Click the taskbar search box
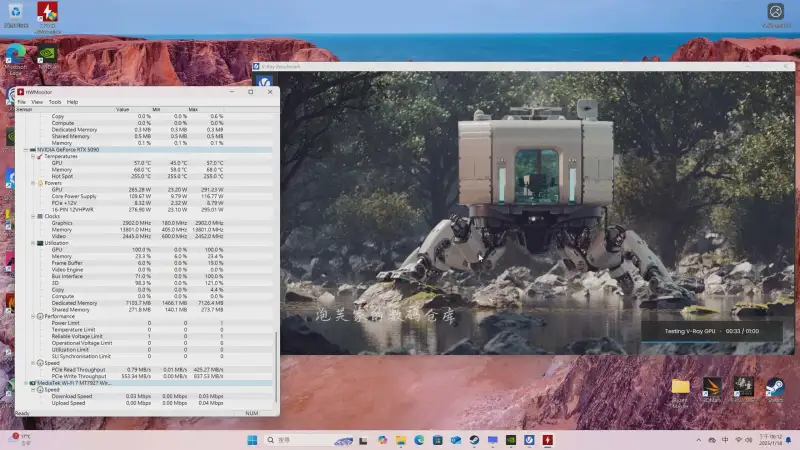800x450 pixels. [x=309, y=440]
